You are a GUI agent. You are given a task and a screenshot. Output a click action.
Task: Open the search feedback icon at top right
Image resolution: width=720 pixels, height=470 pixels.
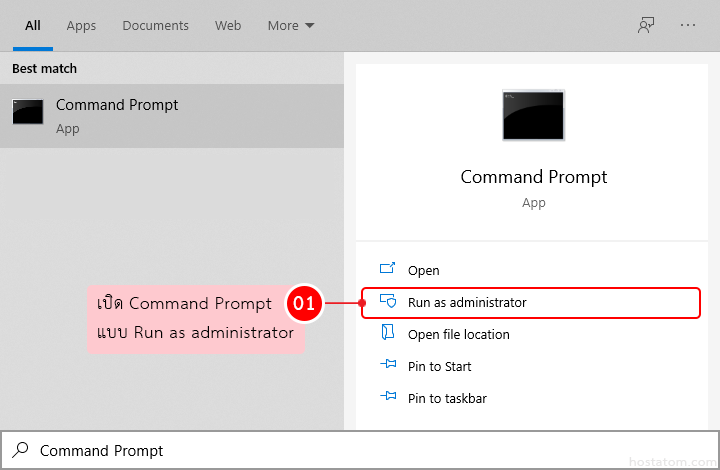[646, 25]
